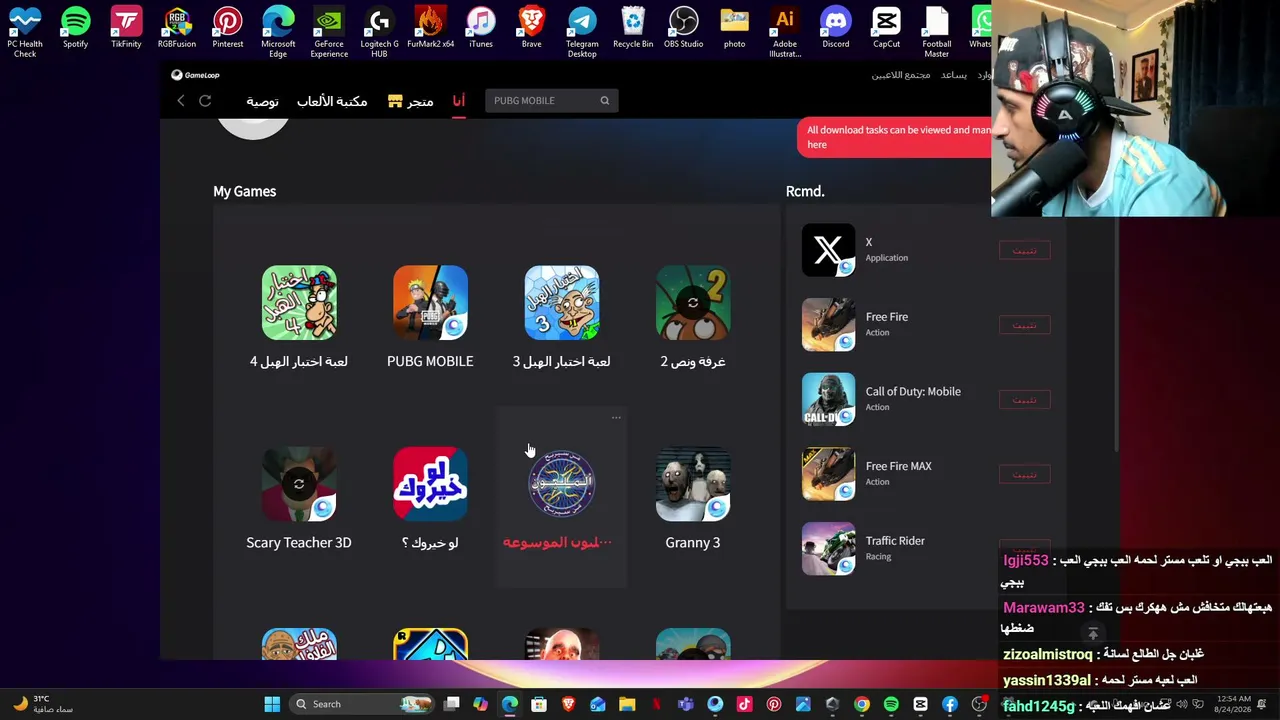Click the "Traffic Rider" title text
The width and height of the screenshot is (1280, 720).
tap(895, 541)
